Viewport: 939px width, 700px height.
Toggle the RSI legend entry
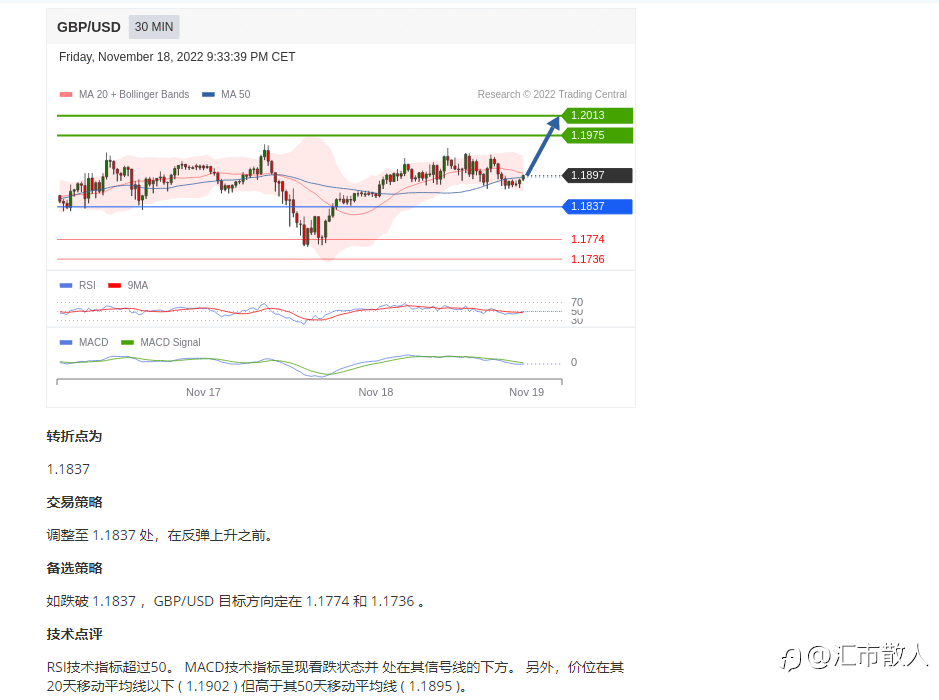tap(78, 285)
